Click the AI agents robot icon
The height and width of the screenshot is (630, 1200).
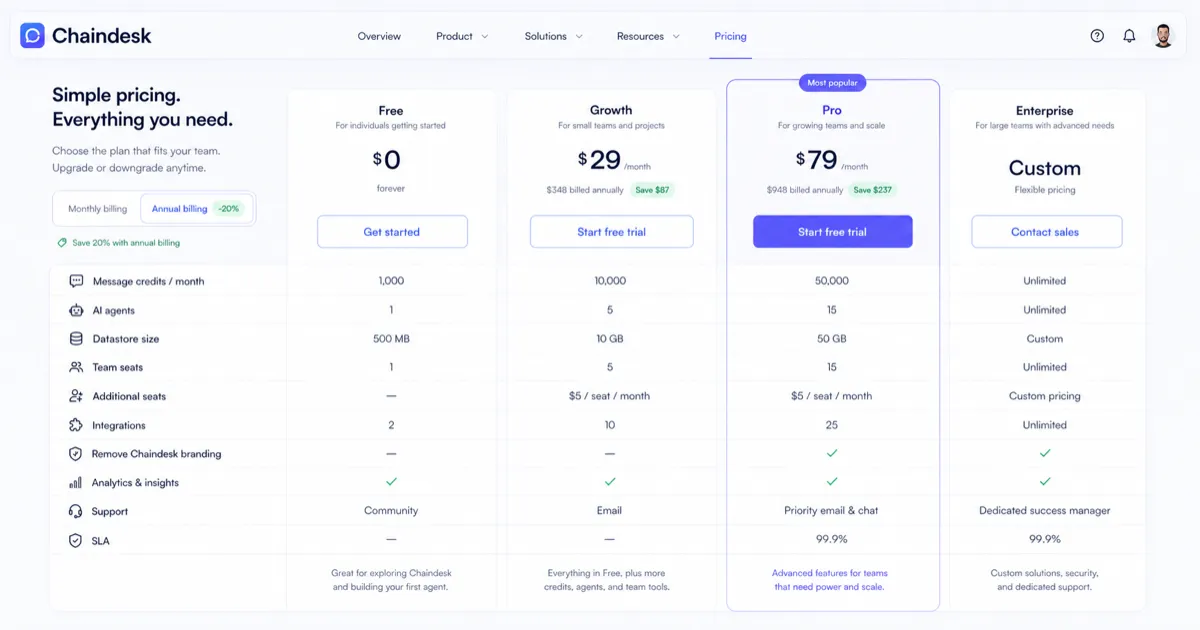(x=76, y=310)
